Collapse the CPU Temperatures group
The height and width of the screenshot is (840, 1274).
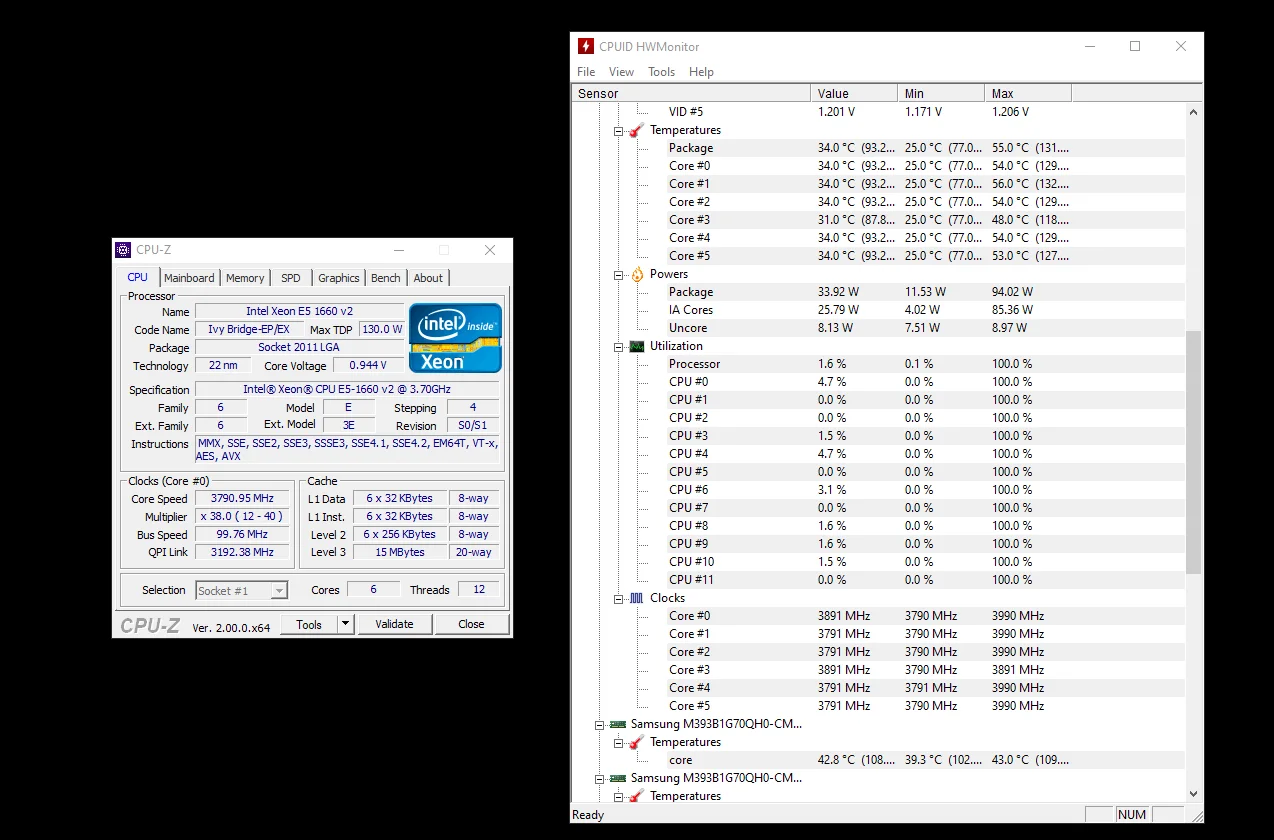(618, 131)
